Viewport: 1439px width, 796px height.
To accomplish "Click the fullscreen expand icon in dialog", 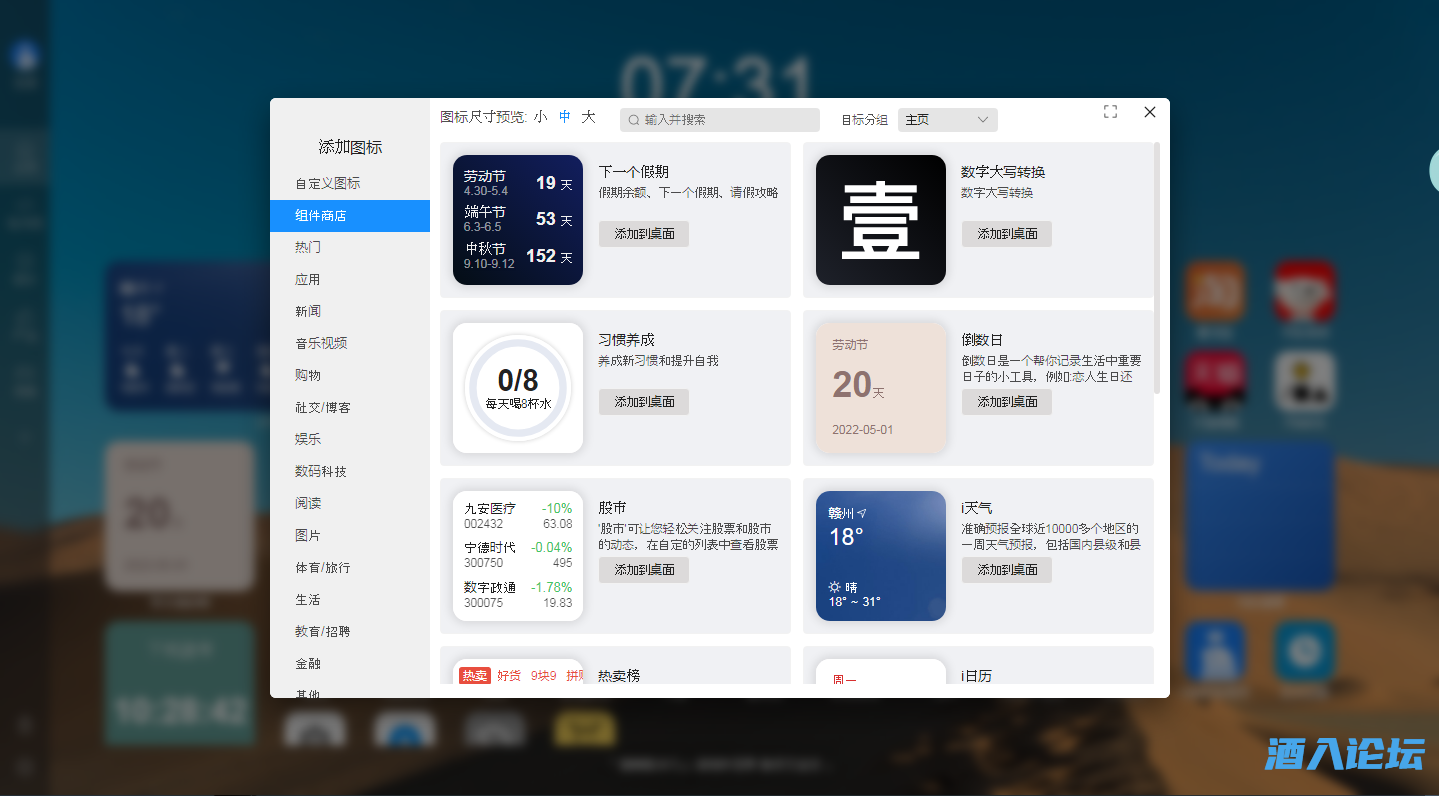I will coord(1110,112).
